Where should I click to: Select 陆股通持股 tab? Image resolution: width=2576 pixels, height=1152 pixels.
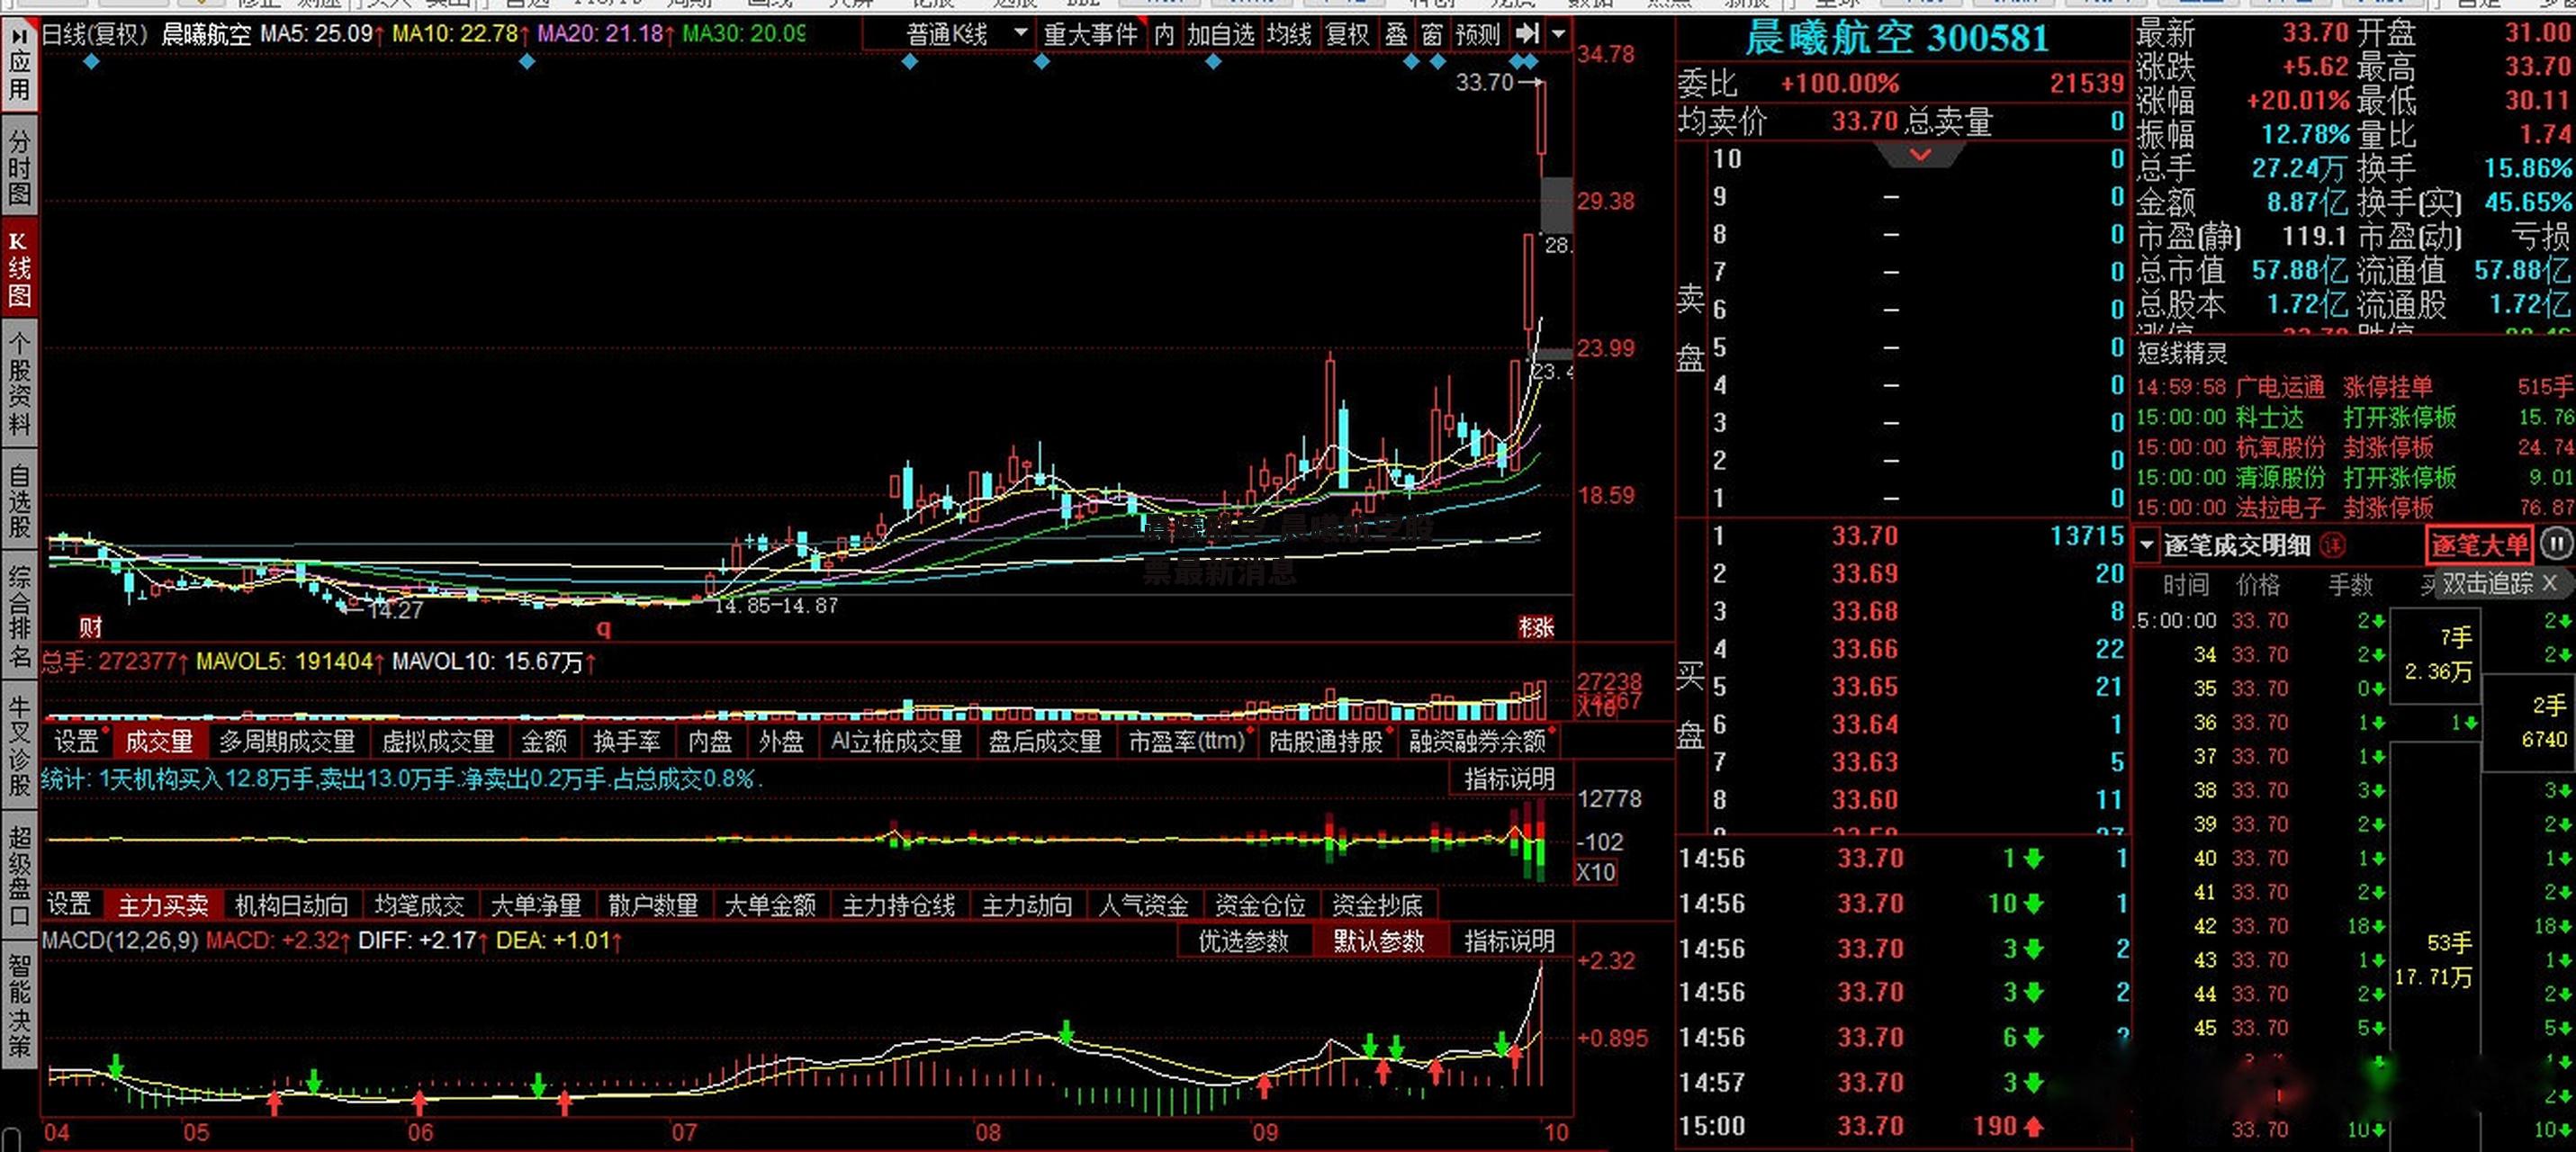tap(1326, 741)
